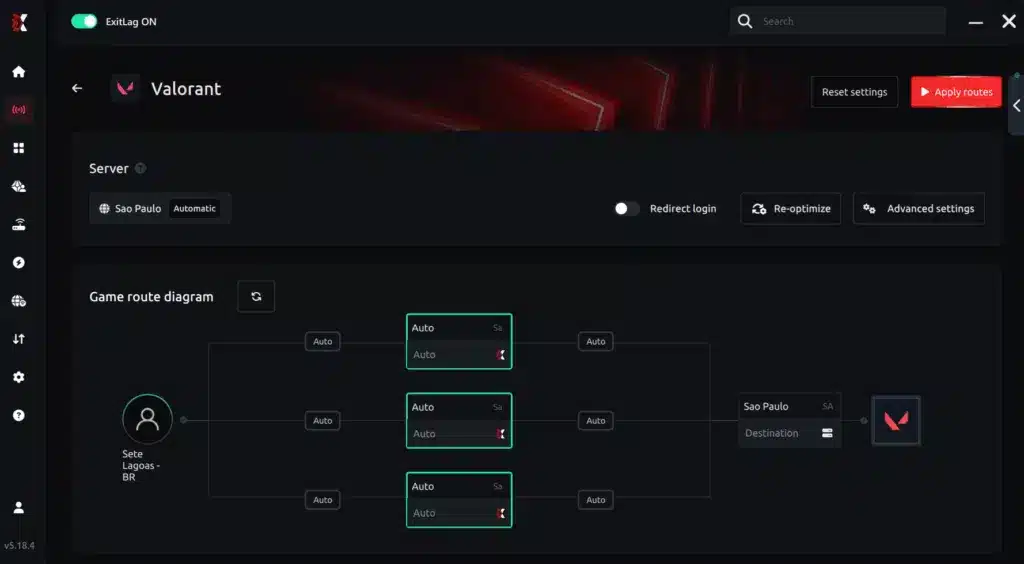Go back using the arrow beside Valorant
The width and height of the screenshot is (1024, 564).
click(x=77, y=88)
